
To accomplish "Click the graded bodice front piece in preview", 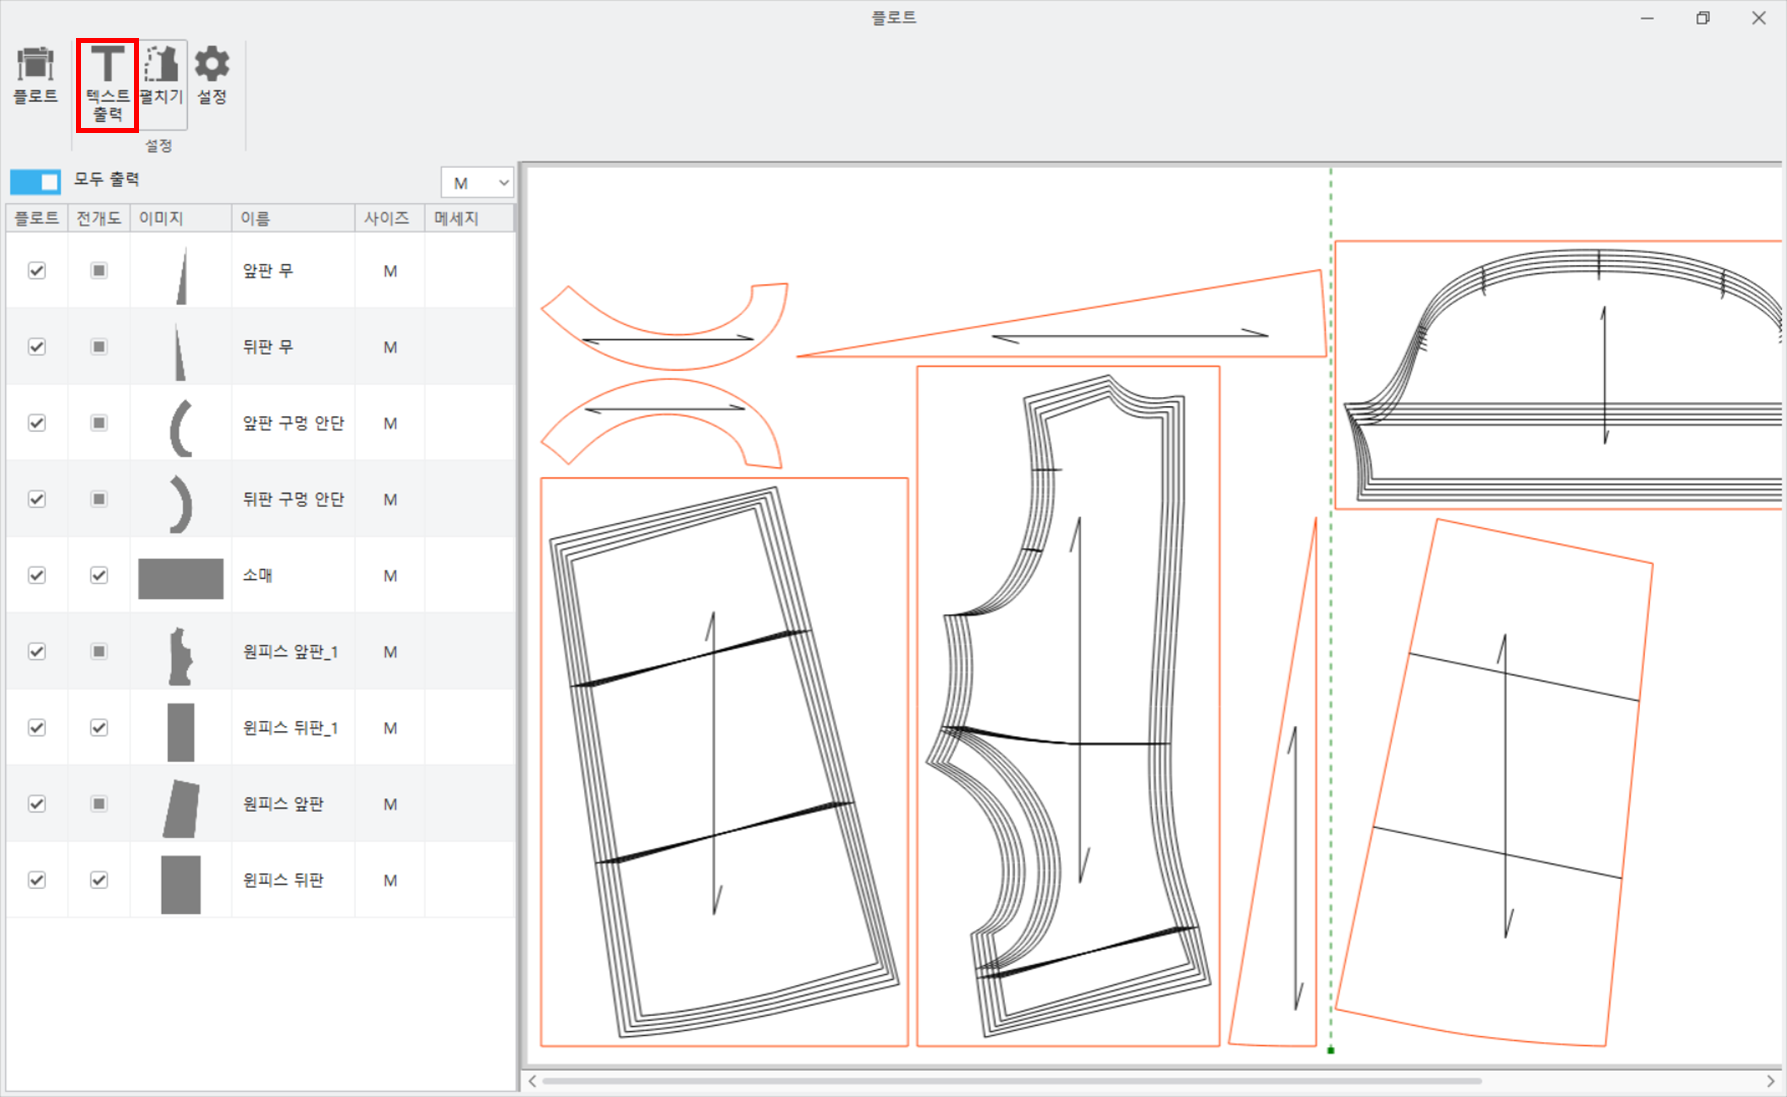I will [1068, 706].
